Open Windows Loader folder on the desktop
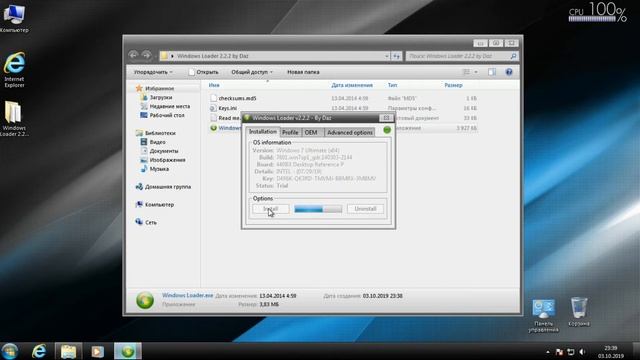 [x=14, y=118]
